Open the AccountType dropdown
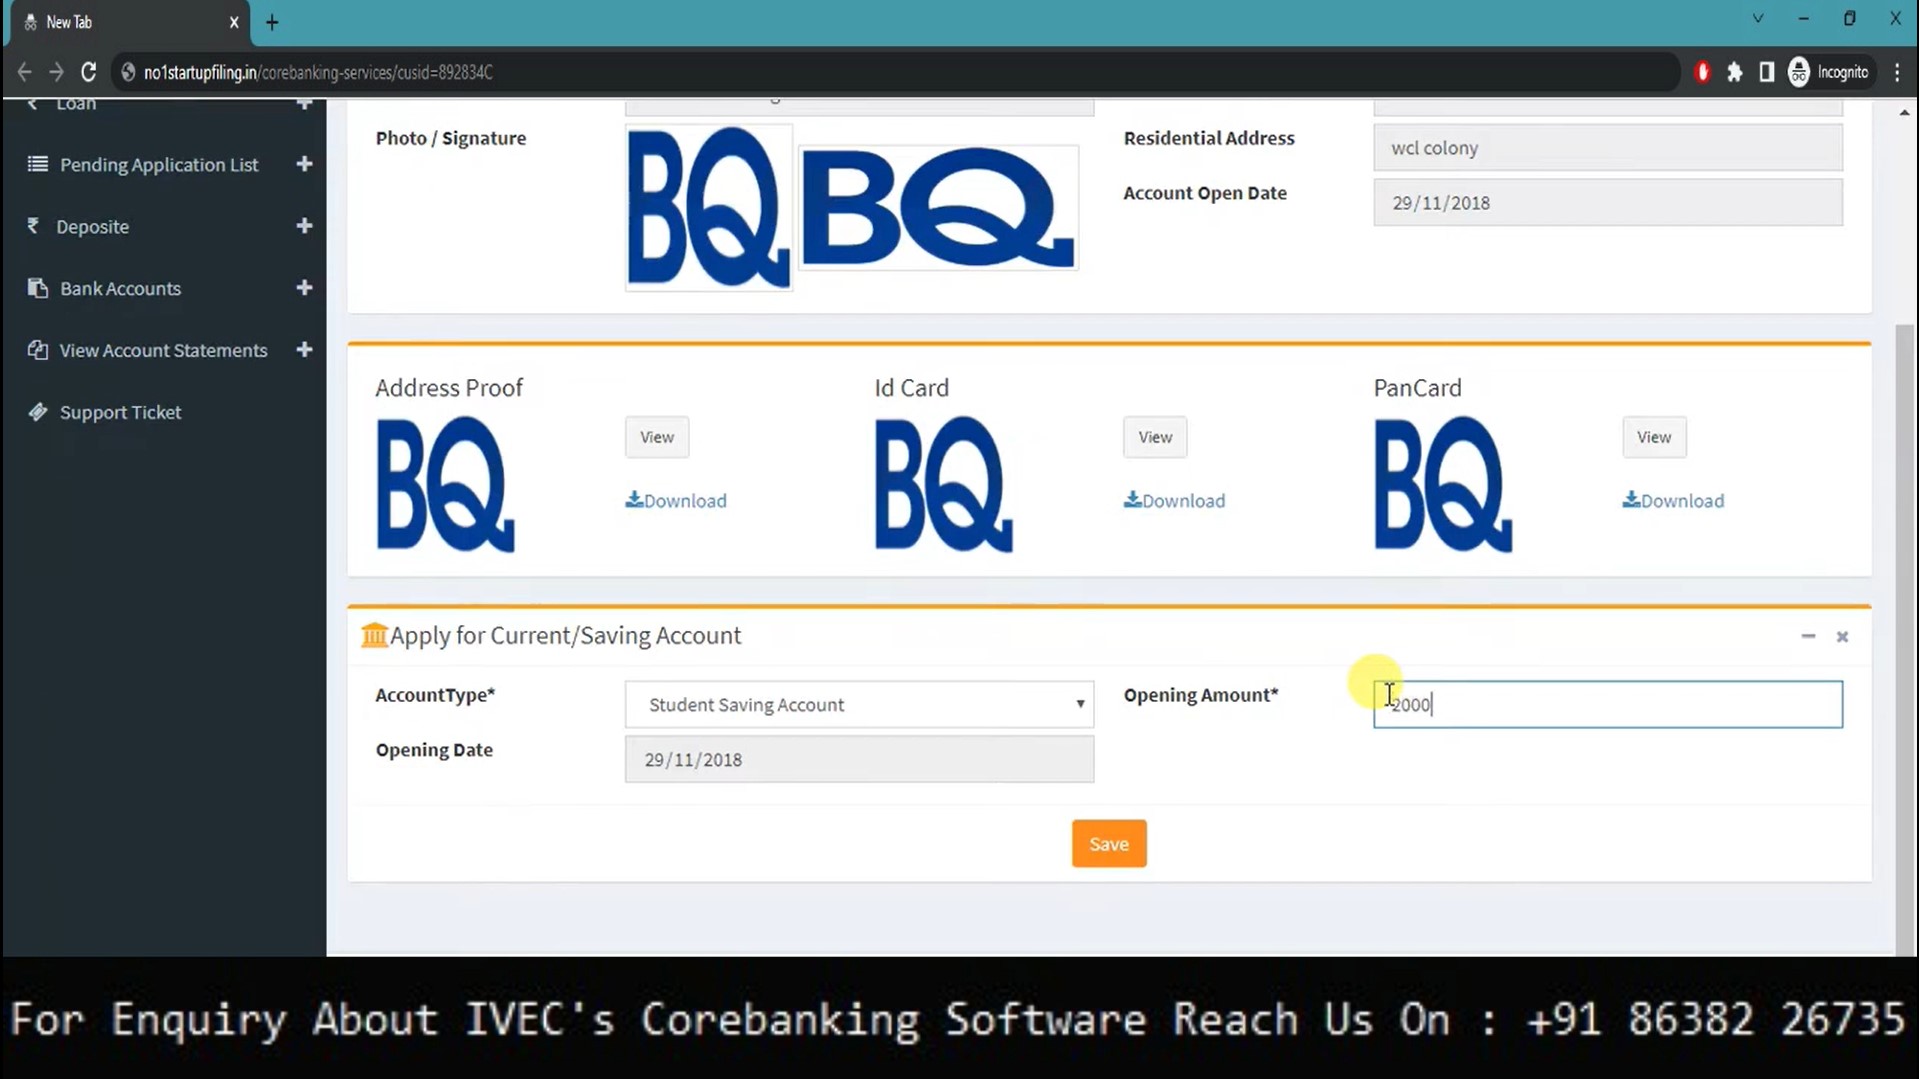The image size is (1919, 1079). [859, 704]
